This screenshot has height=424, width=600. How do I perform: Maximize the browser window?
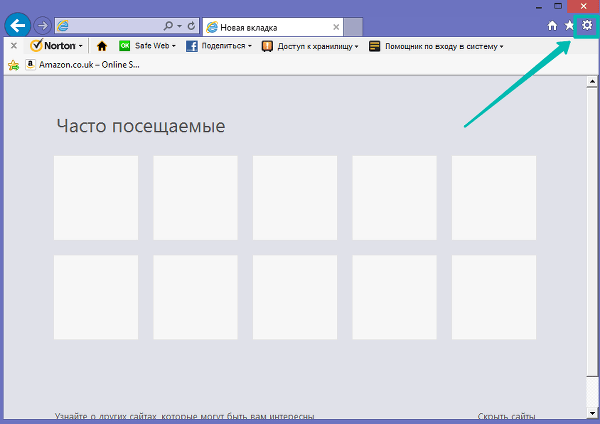558,6
